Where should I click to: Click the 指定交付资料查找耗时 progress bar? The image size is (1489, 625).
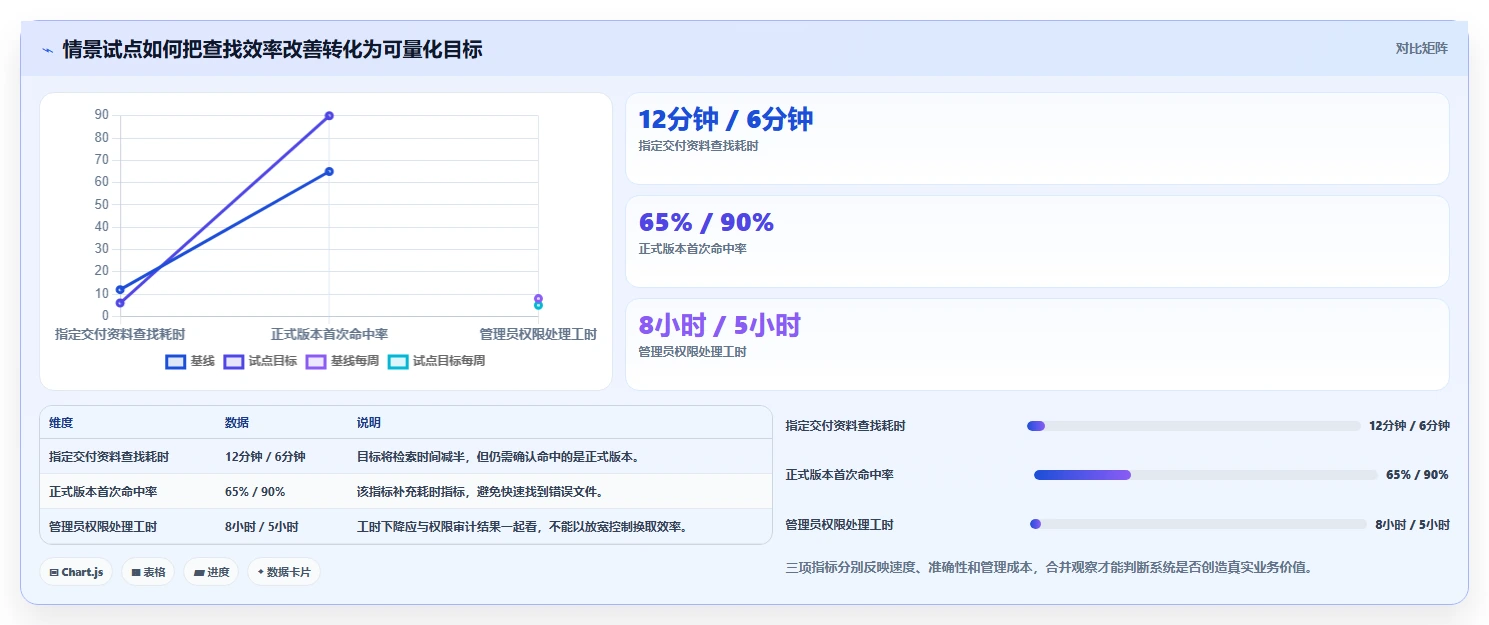pyautogui.click(x=1193, y=426)
